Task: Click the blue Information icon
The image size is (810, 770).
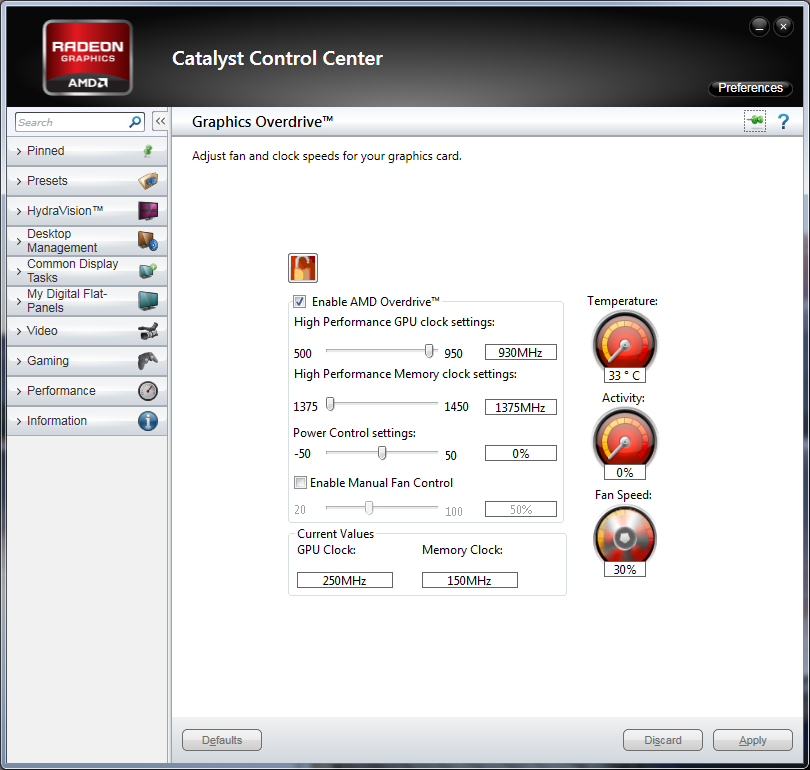Action: click(x=148, y=421)
